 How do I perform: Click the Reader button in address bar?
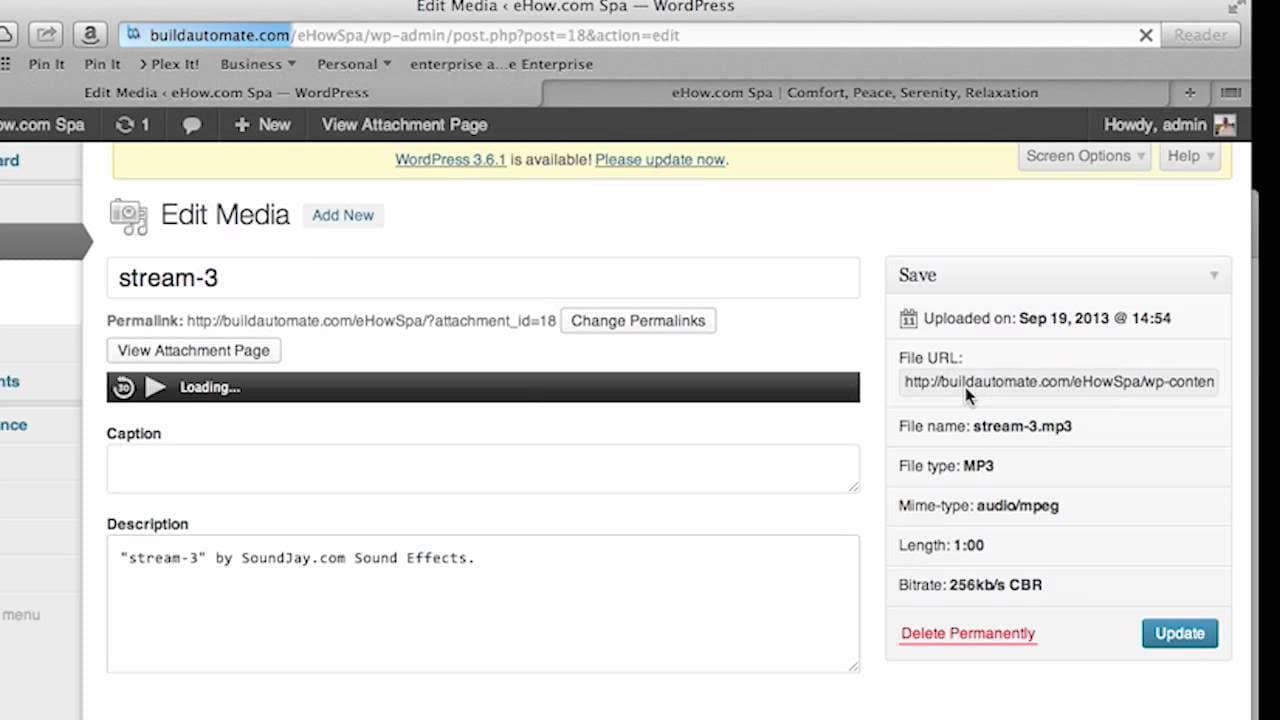pos(1200,35)
